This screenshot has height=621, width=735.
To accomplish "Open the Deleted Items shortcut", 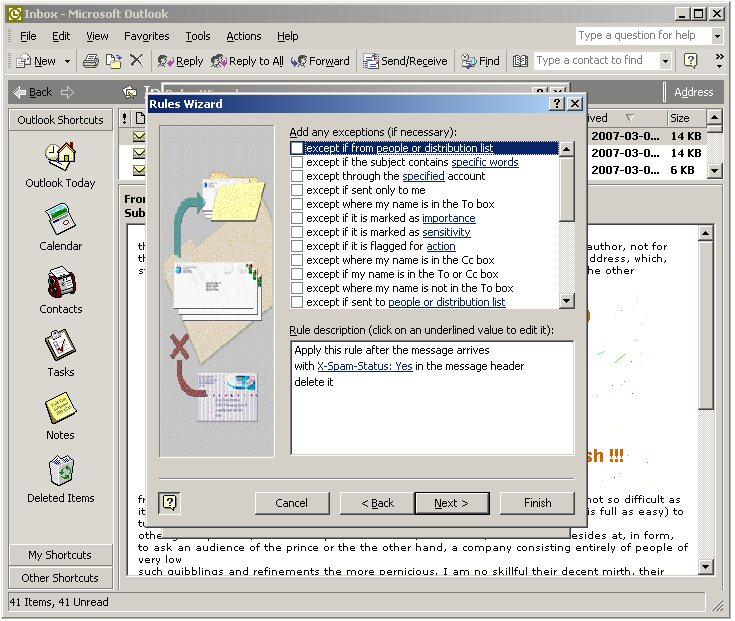I will (60, 479).
